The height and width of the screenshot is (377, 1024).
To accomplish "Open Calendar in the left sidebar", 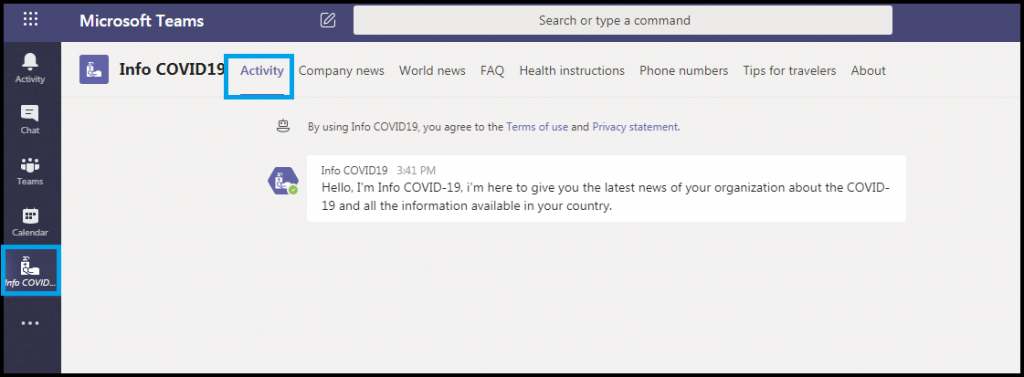I will pyautogui.click(x=30, y=222).
